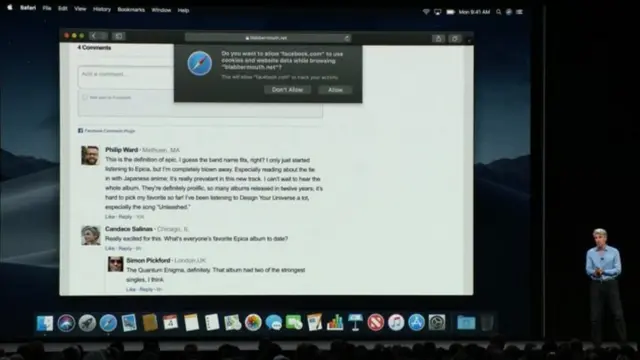Open the blue Downloads folder in Dock

point(466,323)
